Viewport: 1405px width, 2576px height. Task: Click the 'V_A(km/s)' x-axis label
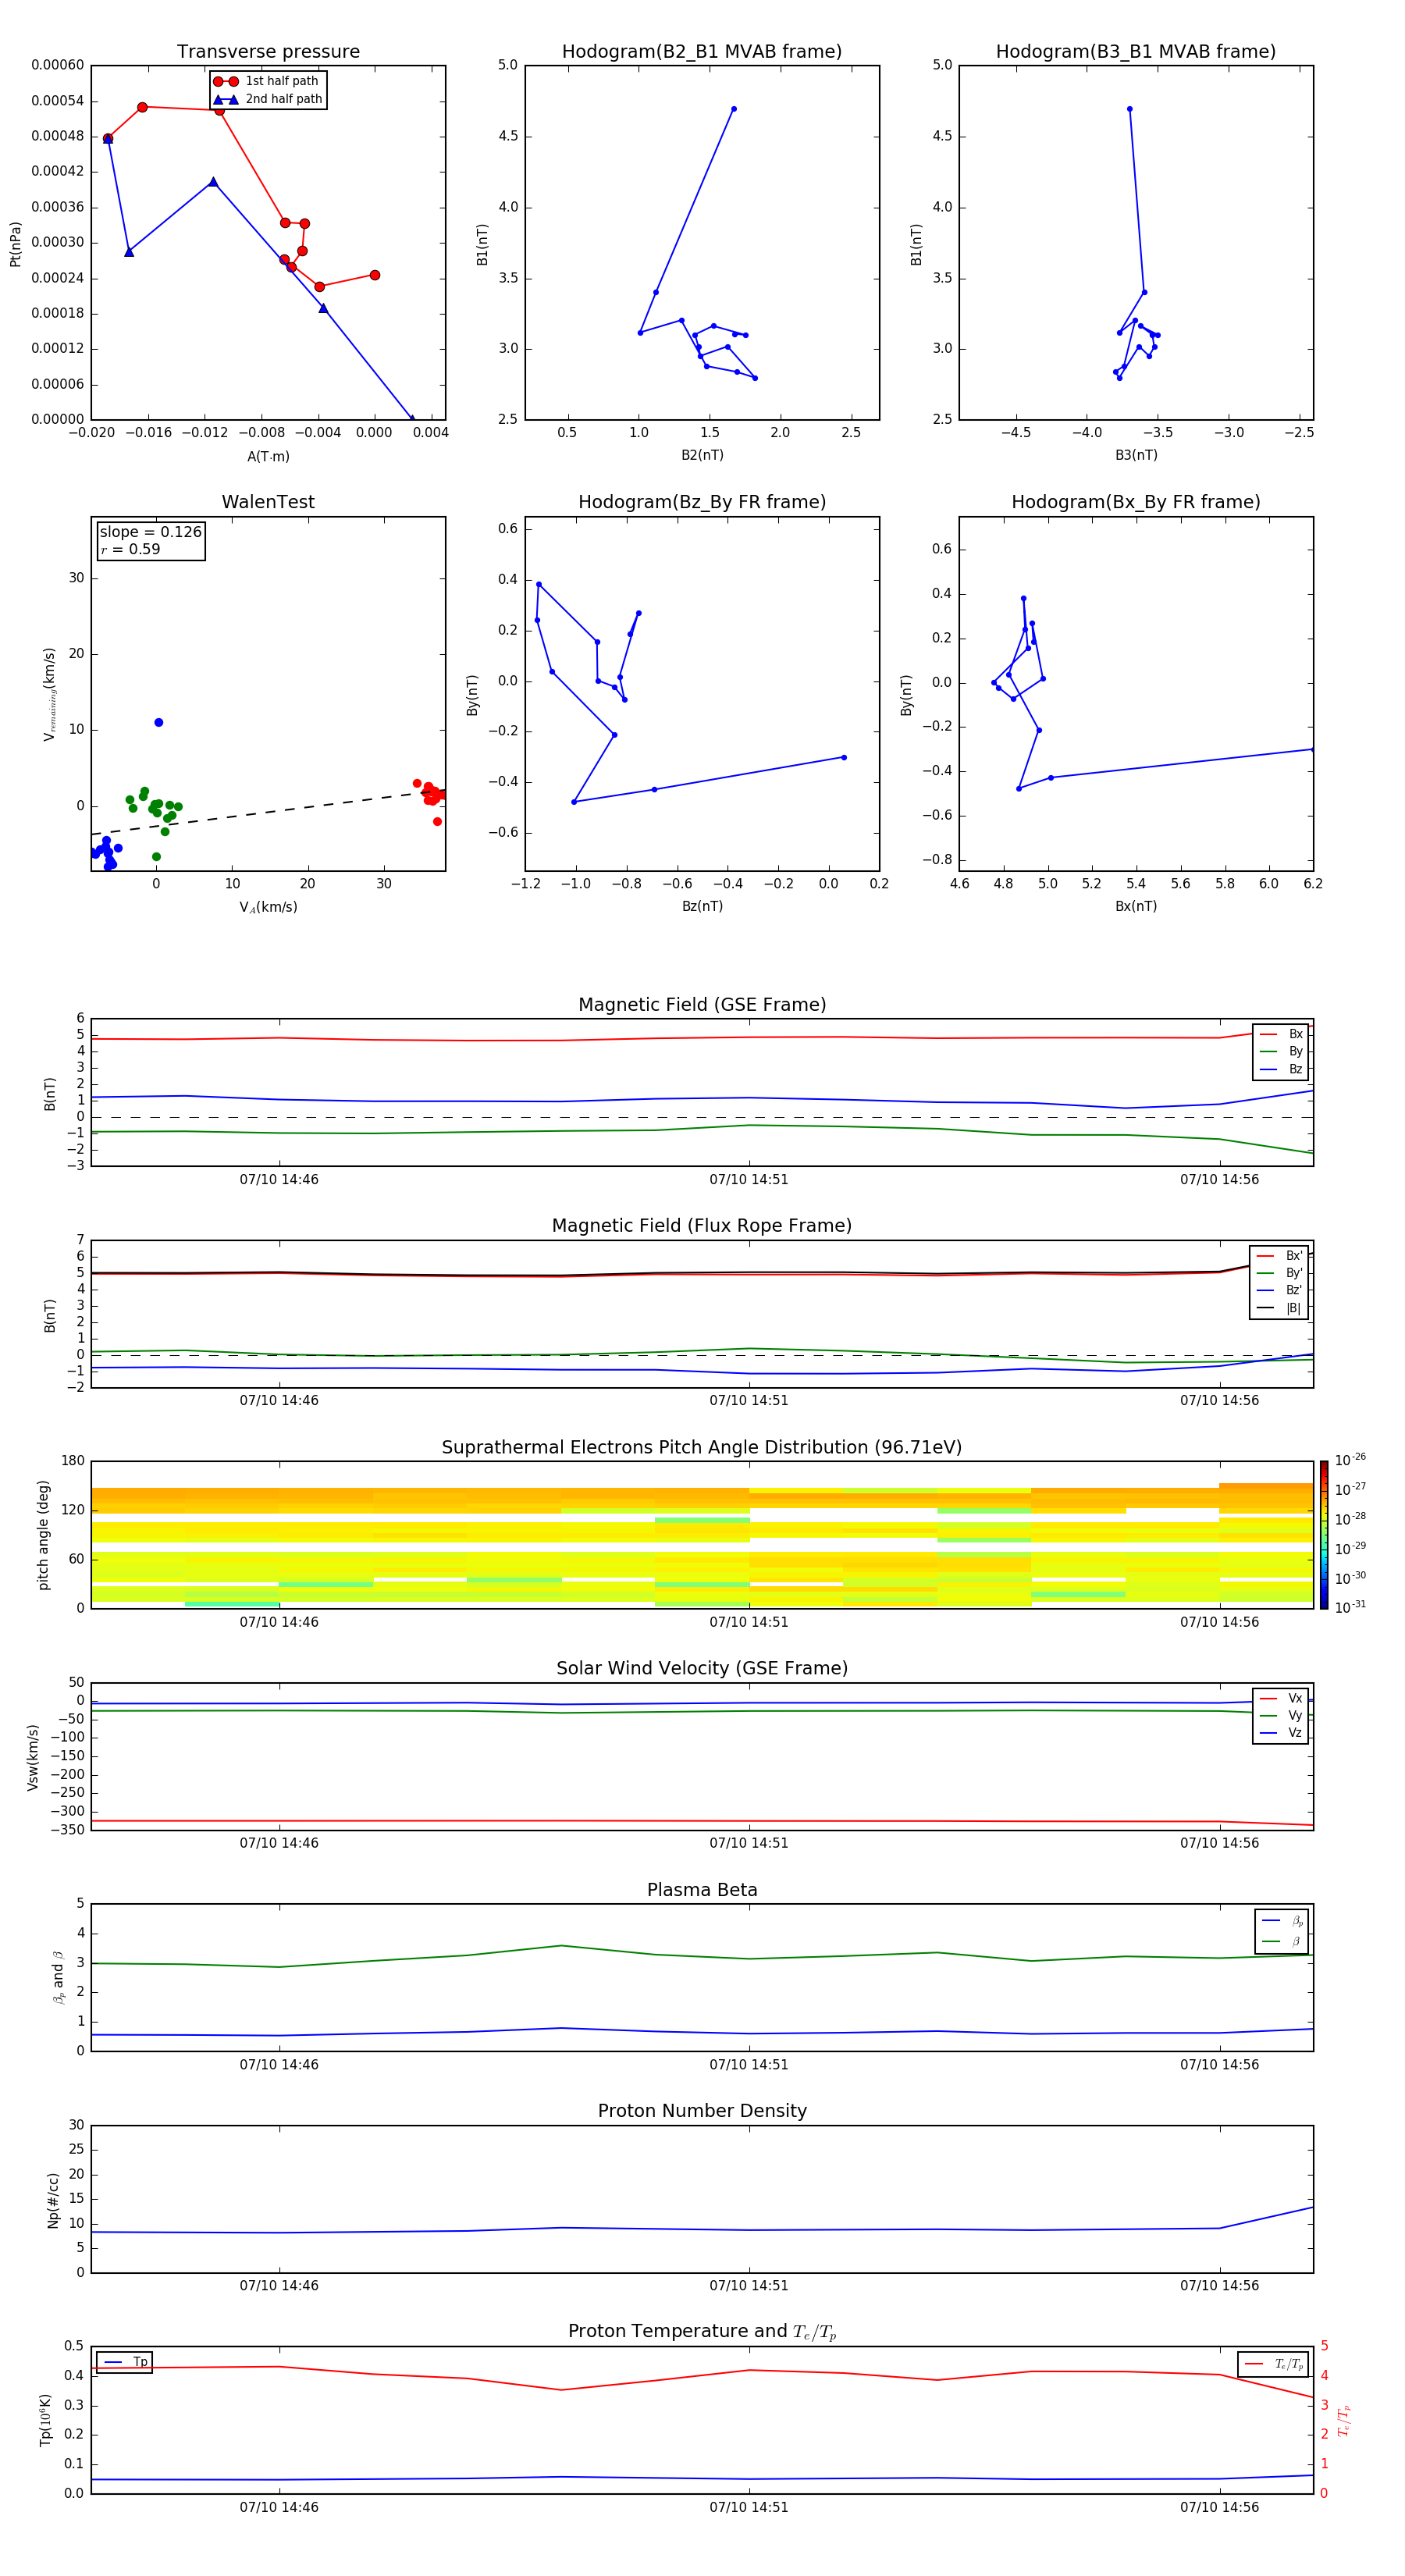[x=268, y=907]
